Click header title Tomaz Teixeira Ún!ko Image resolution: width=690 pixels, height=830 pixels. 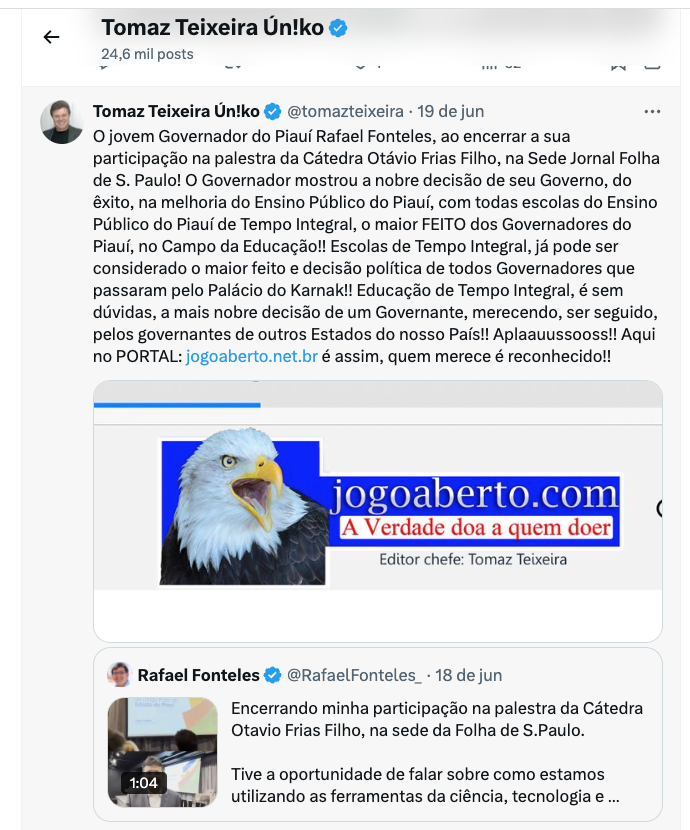click(x=213, y=28)
